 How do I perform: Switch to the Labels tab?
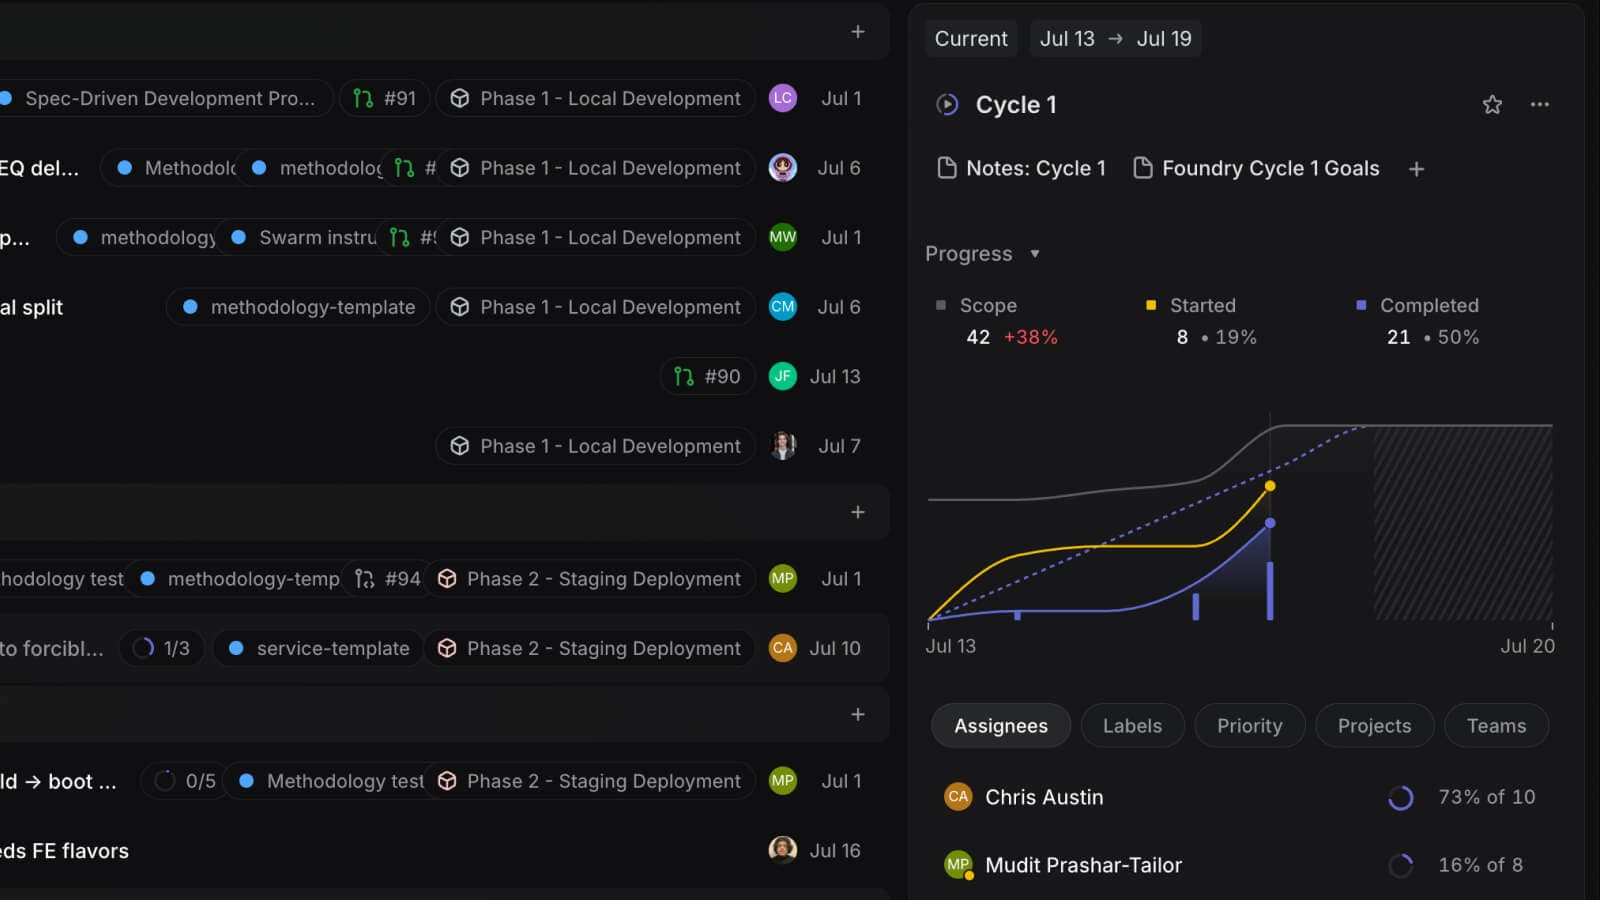pos(1132,726)
